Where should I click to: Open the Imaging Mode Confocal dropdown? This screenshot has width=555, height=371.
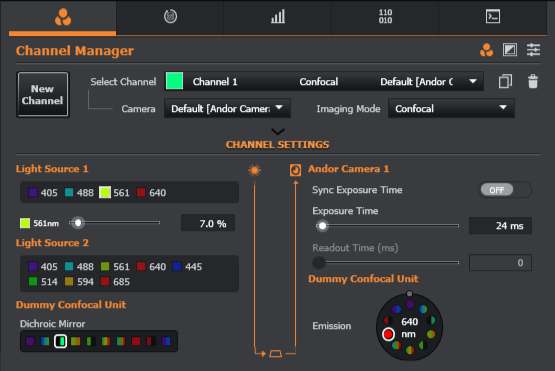tap(451, 108)
